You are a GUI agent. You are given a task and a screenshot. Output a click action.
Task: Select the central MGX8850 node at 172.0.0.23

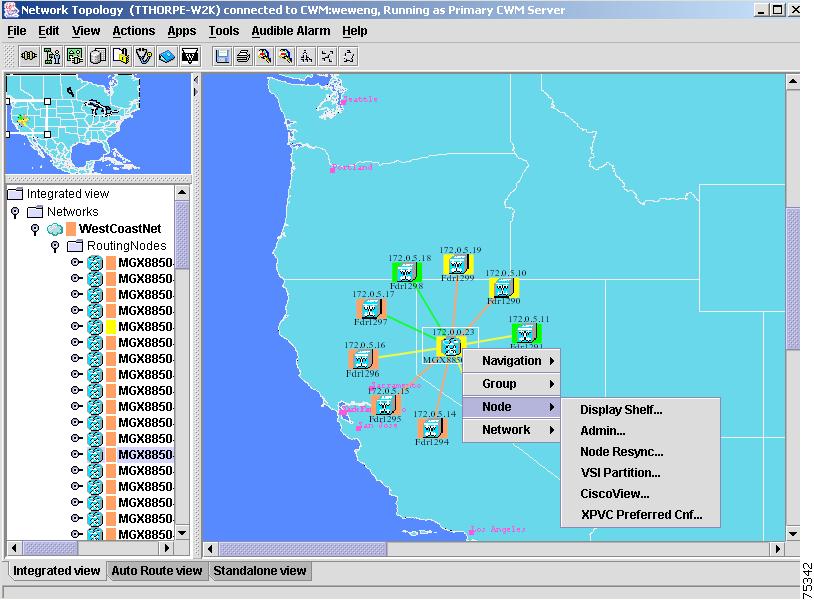[x=450, y=347]
